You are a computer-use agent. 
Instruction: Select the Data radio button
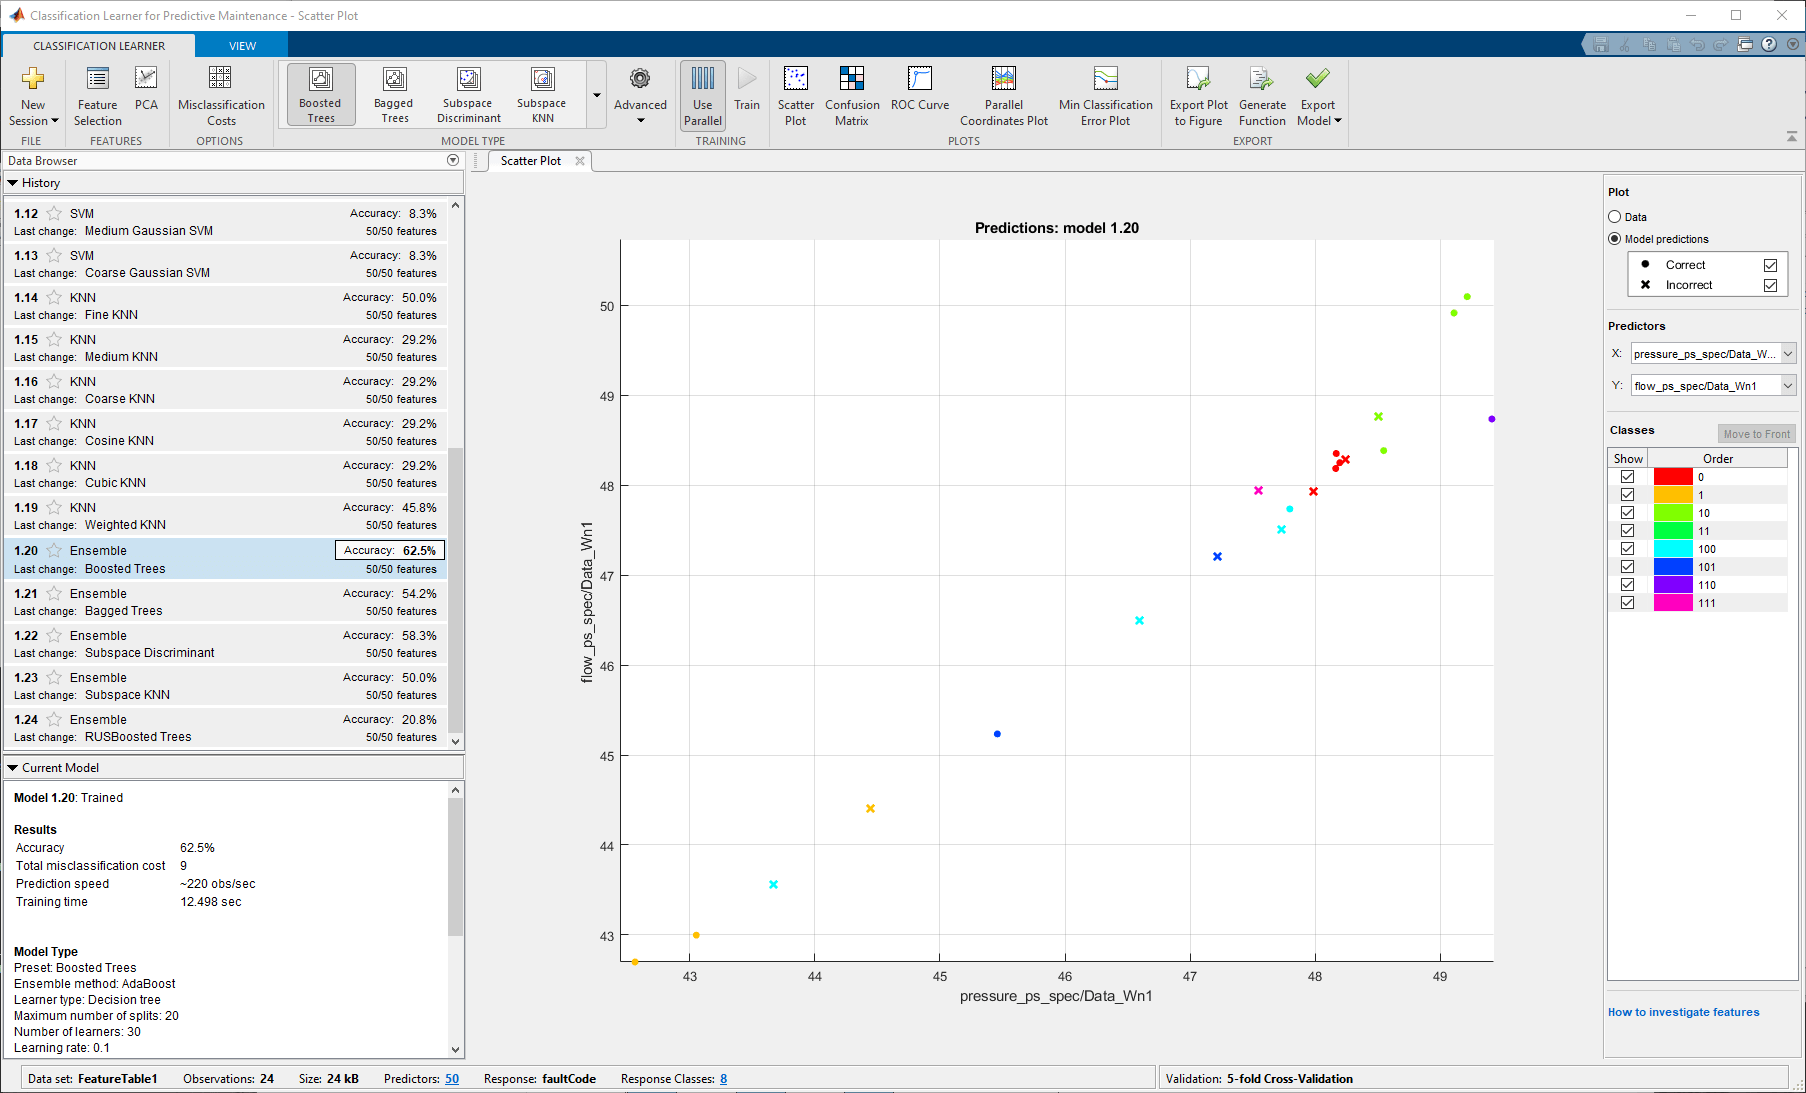tap(1615, 217)
